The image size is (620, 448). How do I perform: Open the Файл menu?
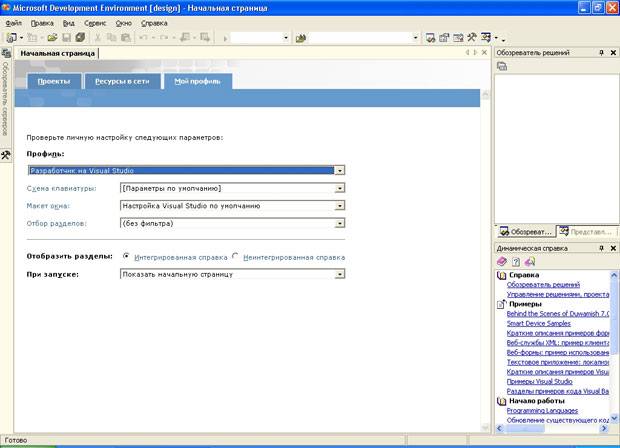[x=13, y=23]
